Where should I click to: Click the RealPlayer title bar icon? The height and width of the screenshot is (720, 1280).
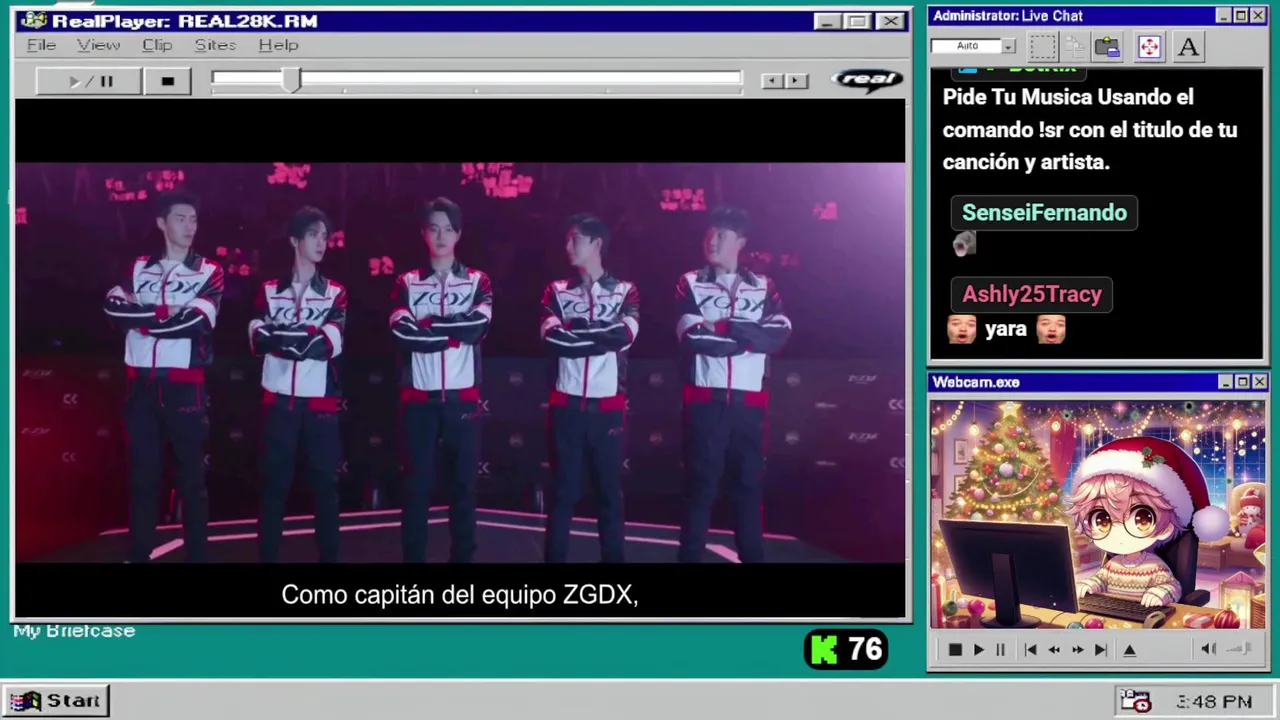(x=33, y=21)
